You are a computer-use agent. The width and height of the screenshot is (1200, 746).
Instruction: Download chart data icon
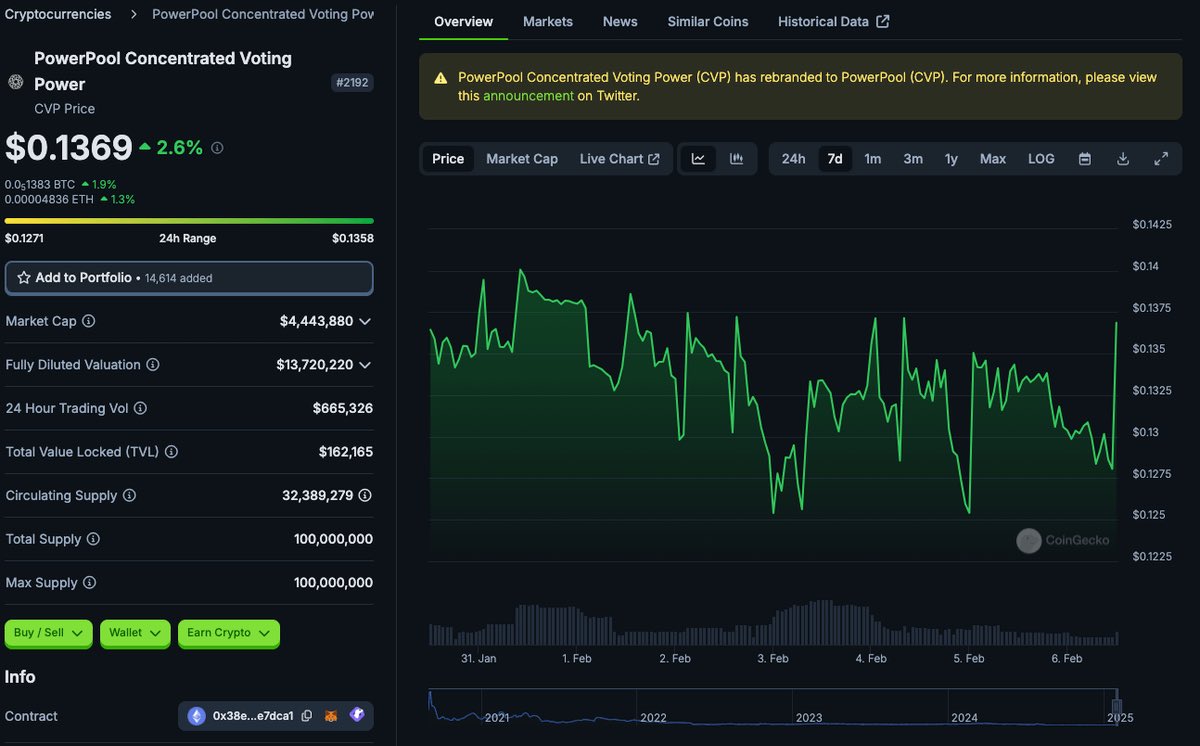coord(1123,159)
